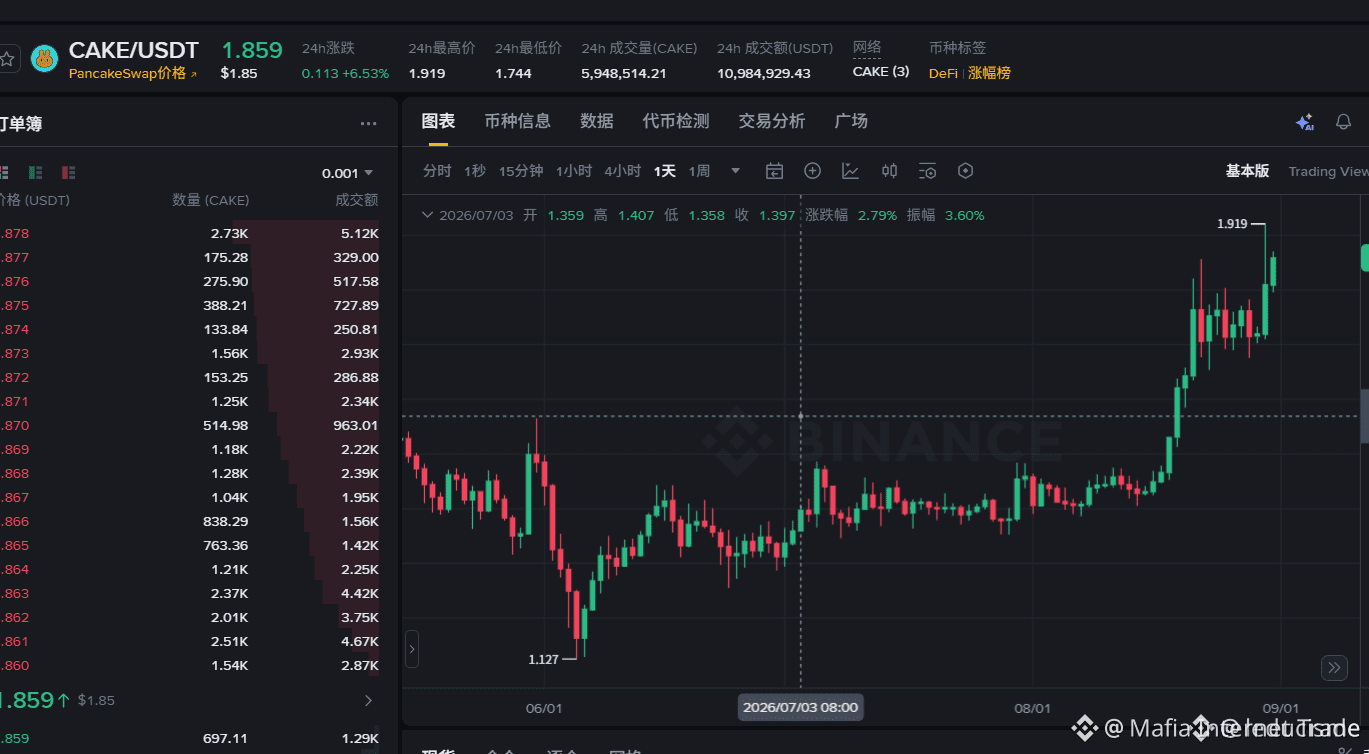Select the 15分钟 chart interval
Viewport: 1369px width, 754px height.
pyautogui.click(x=521, y=171)
